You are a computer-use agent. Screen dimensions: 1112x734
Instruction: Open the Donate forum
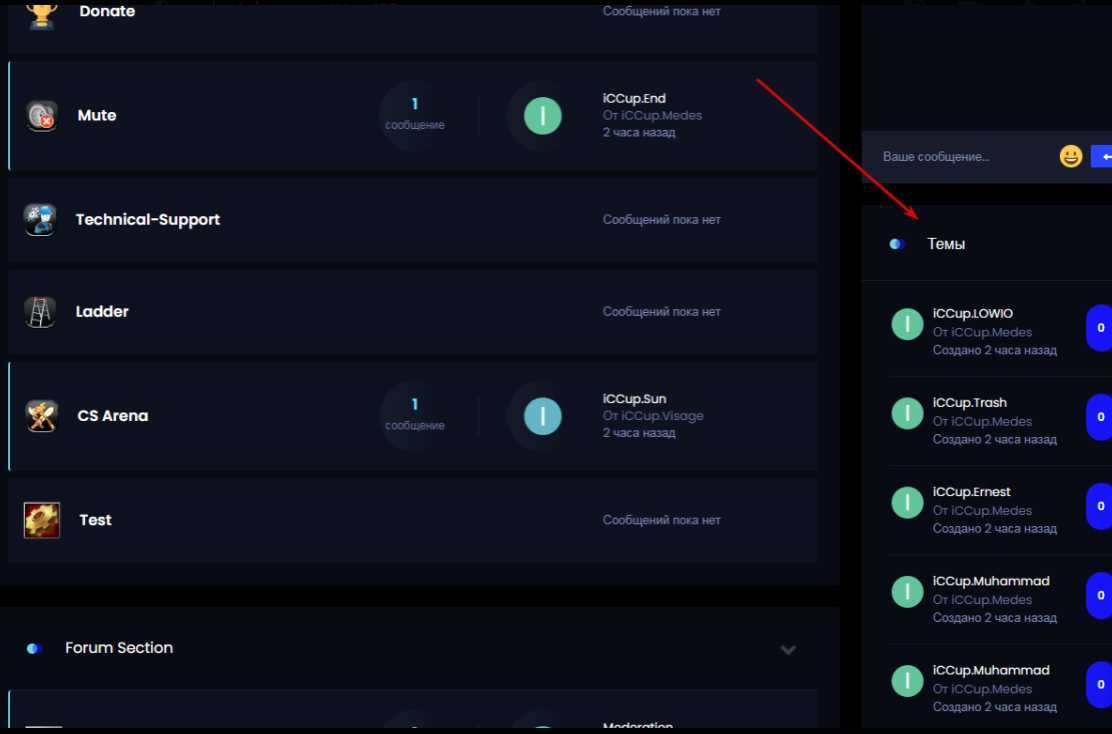coord(107,11)
